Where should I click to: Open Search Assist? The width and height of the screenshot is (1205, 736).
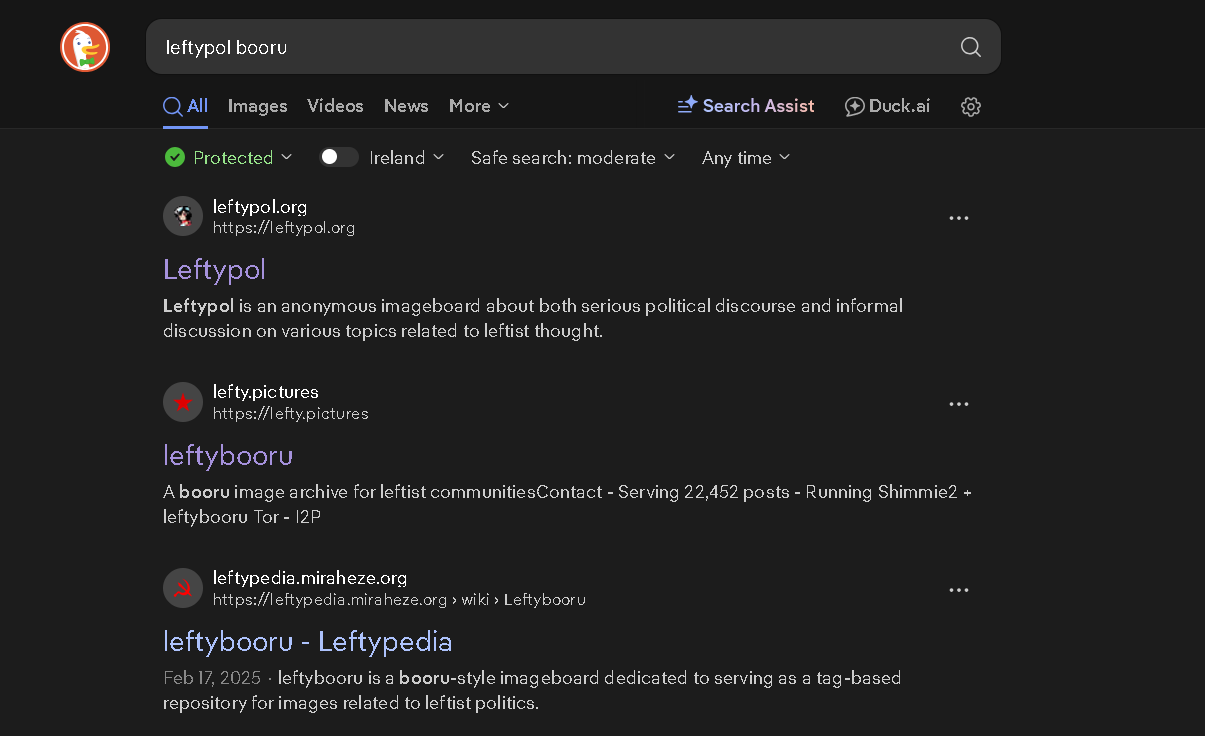click(x=746, y=106)
